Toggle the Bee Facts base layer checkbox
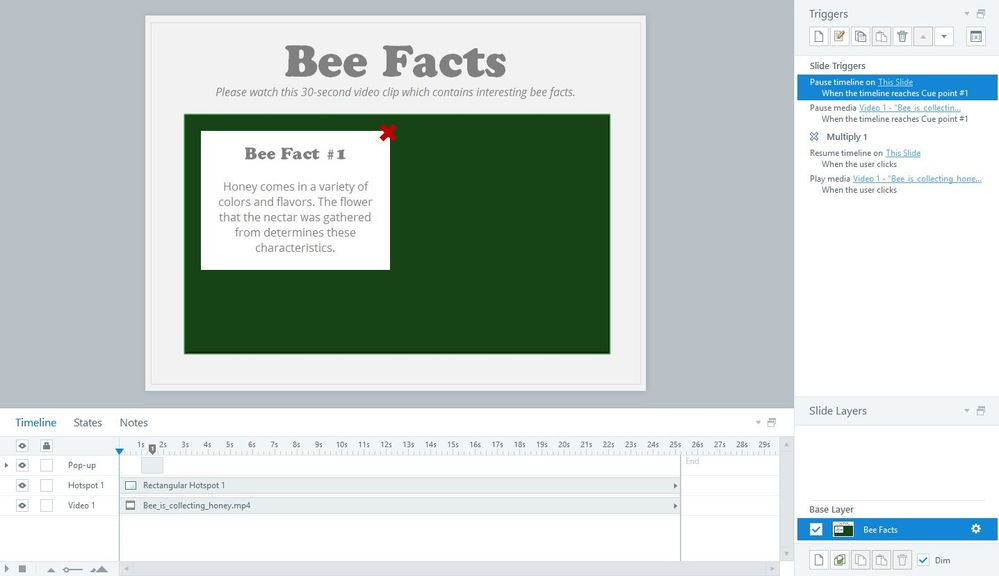This screenshot has height=576, width=999. click(x=816, y=529)
